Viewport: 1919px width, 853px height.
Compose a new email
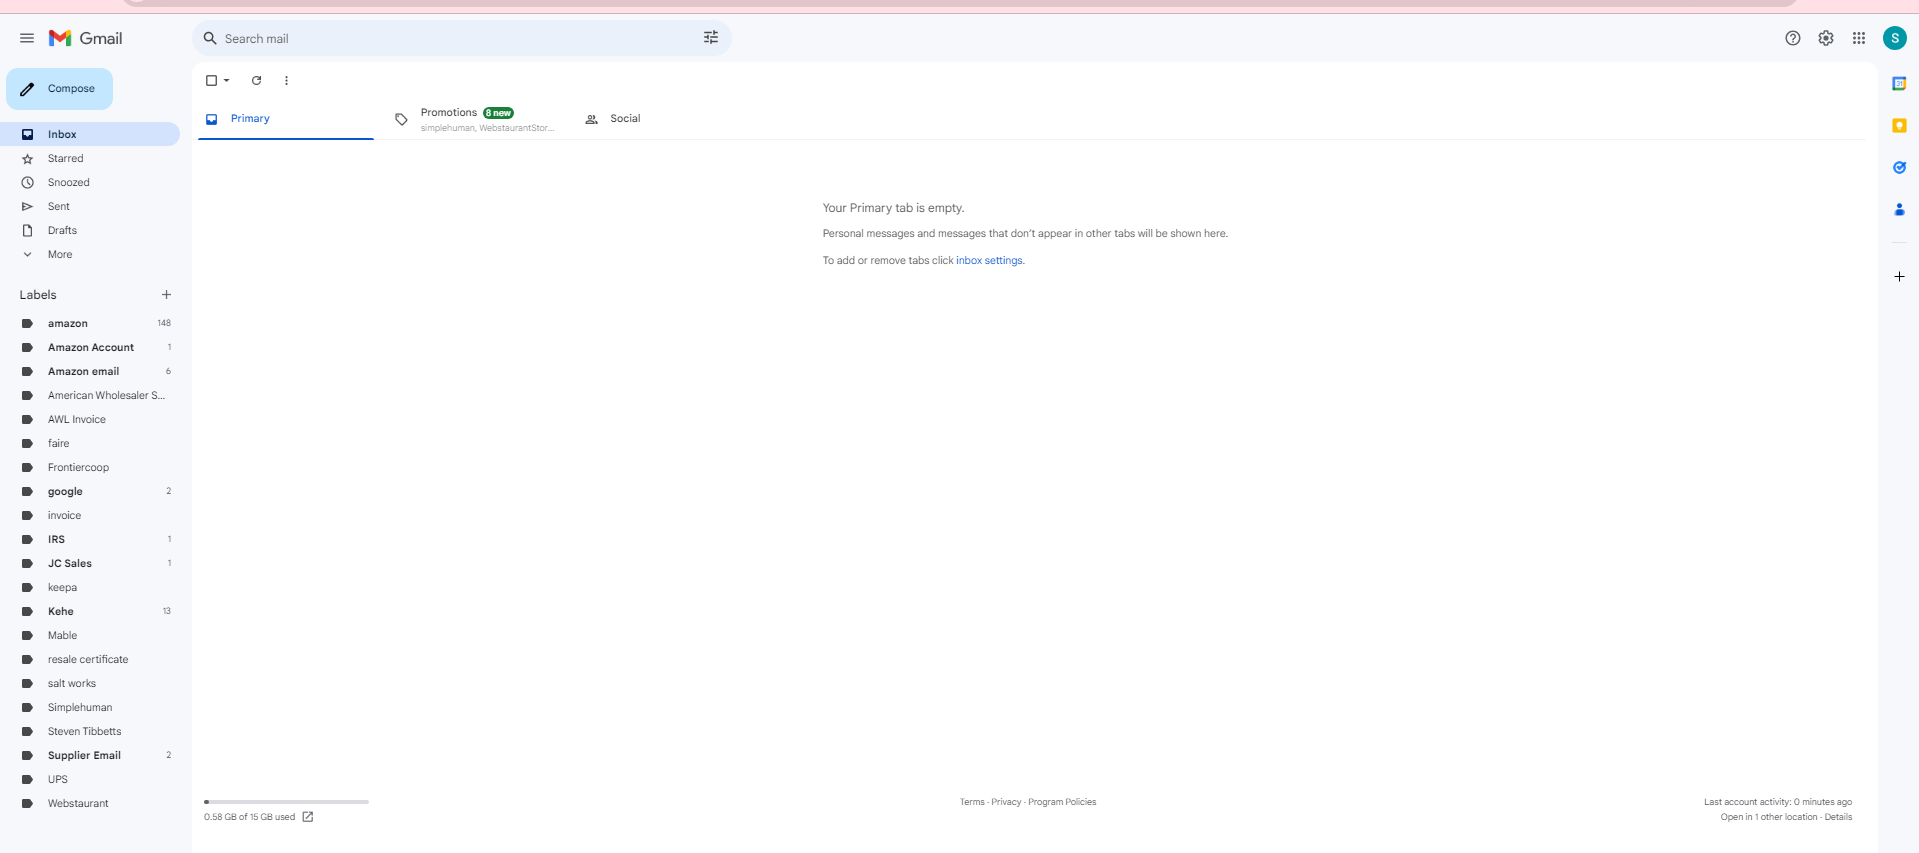59,89
